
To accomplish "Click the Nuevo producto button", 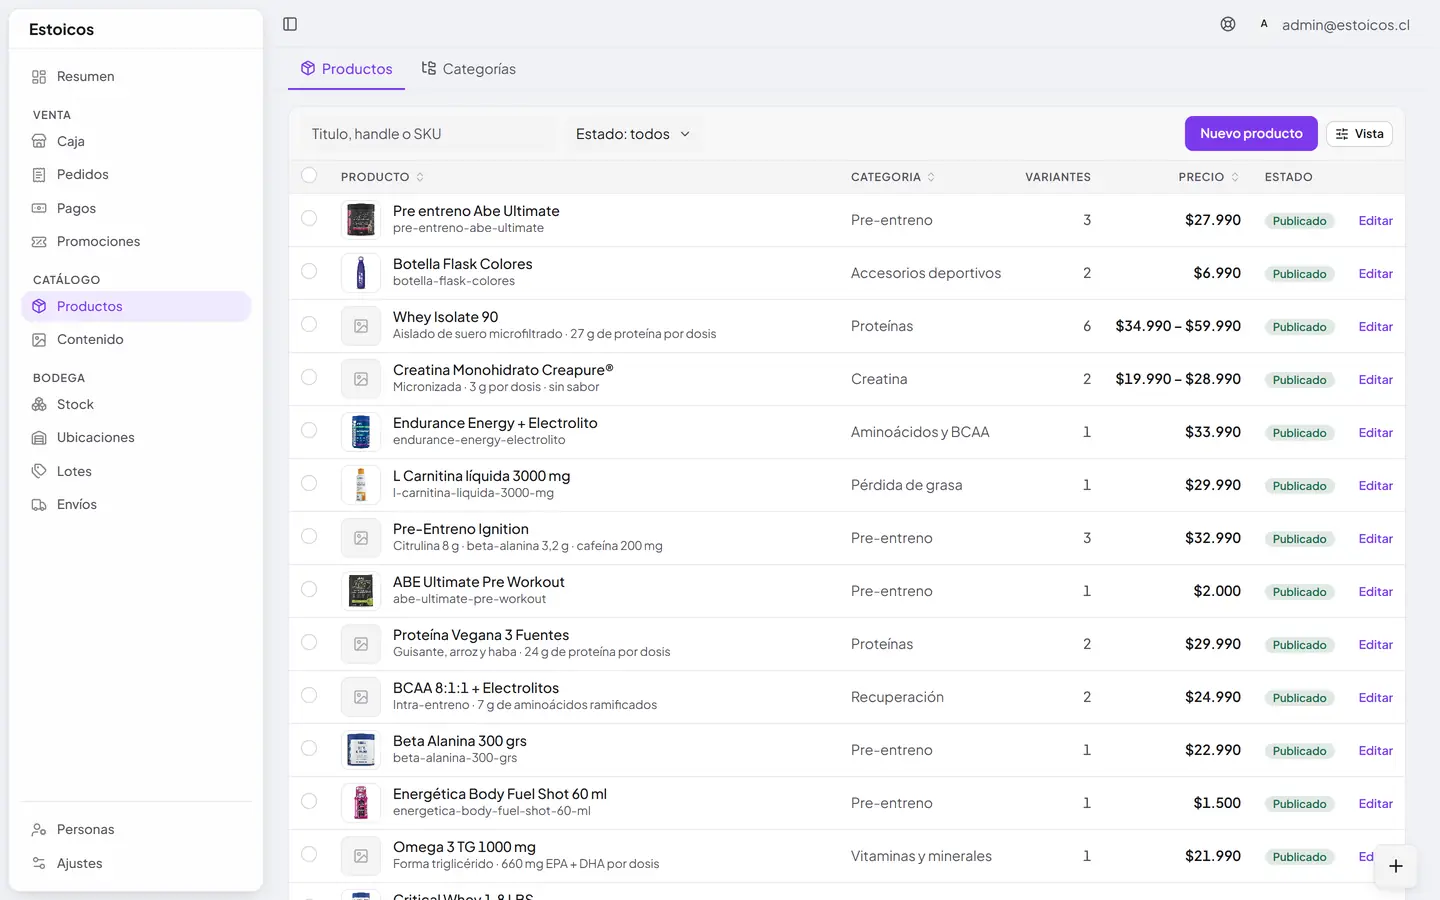I will (1251, 134).
